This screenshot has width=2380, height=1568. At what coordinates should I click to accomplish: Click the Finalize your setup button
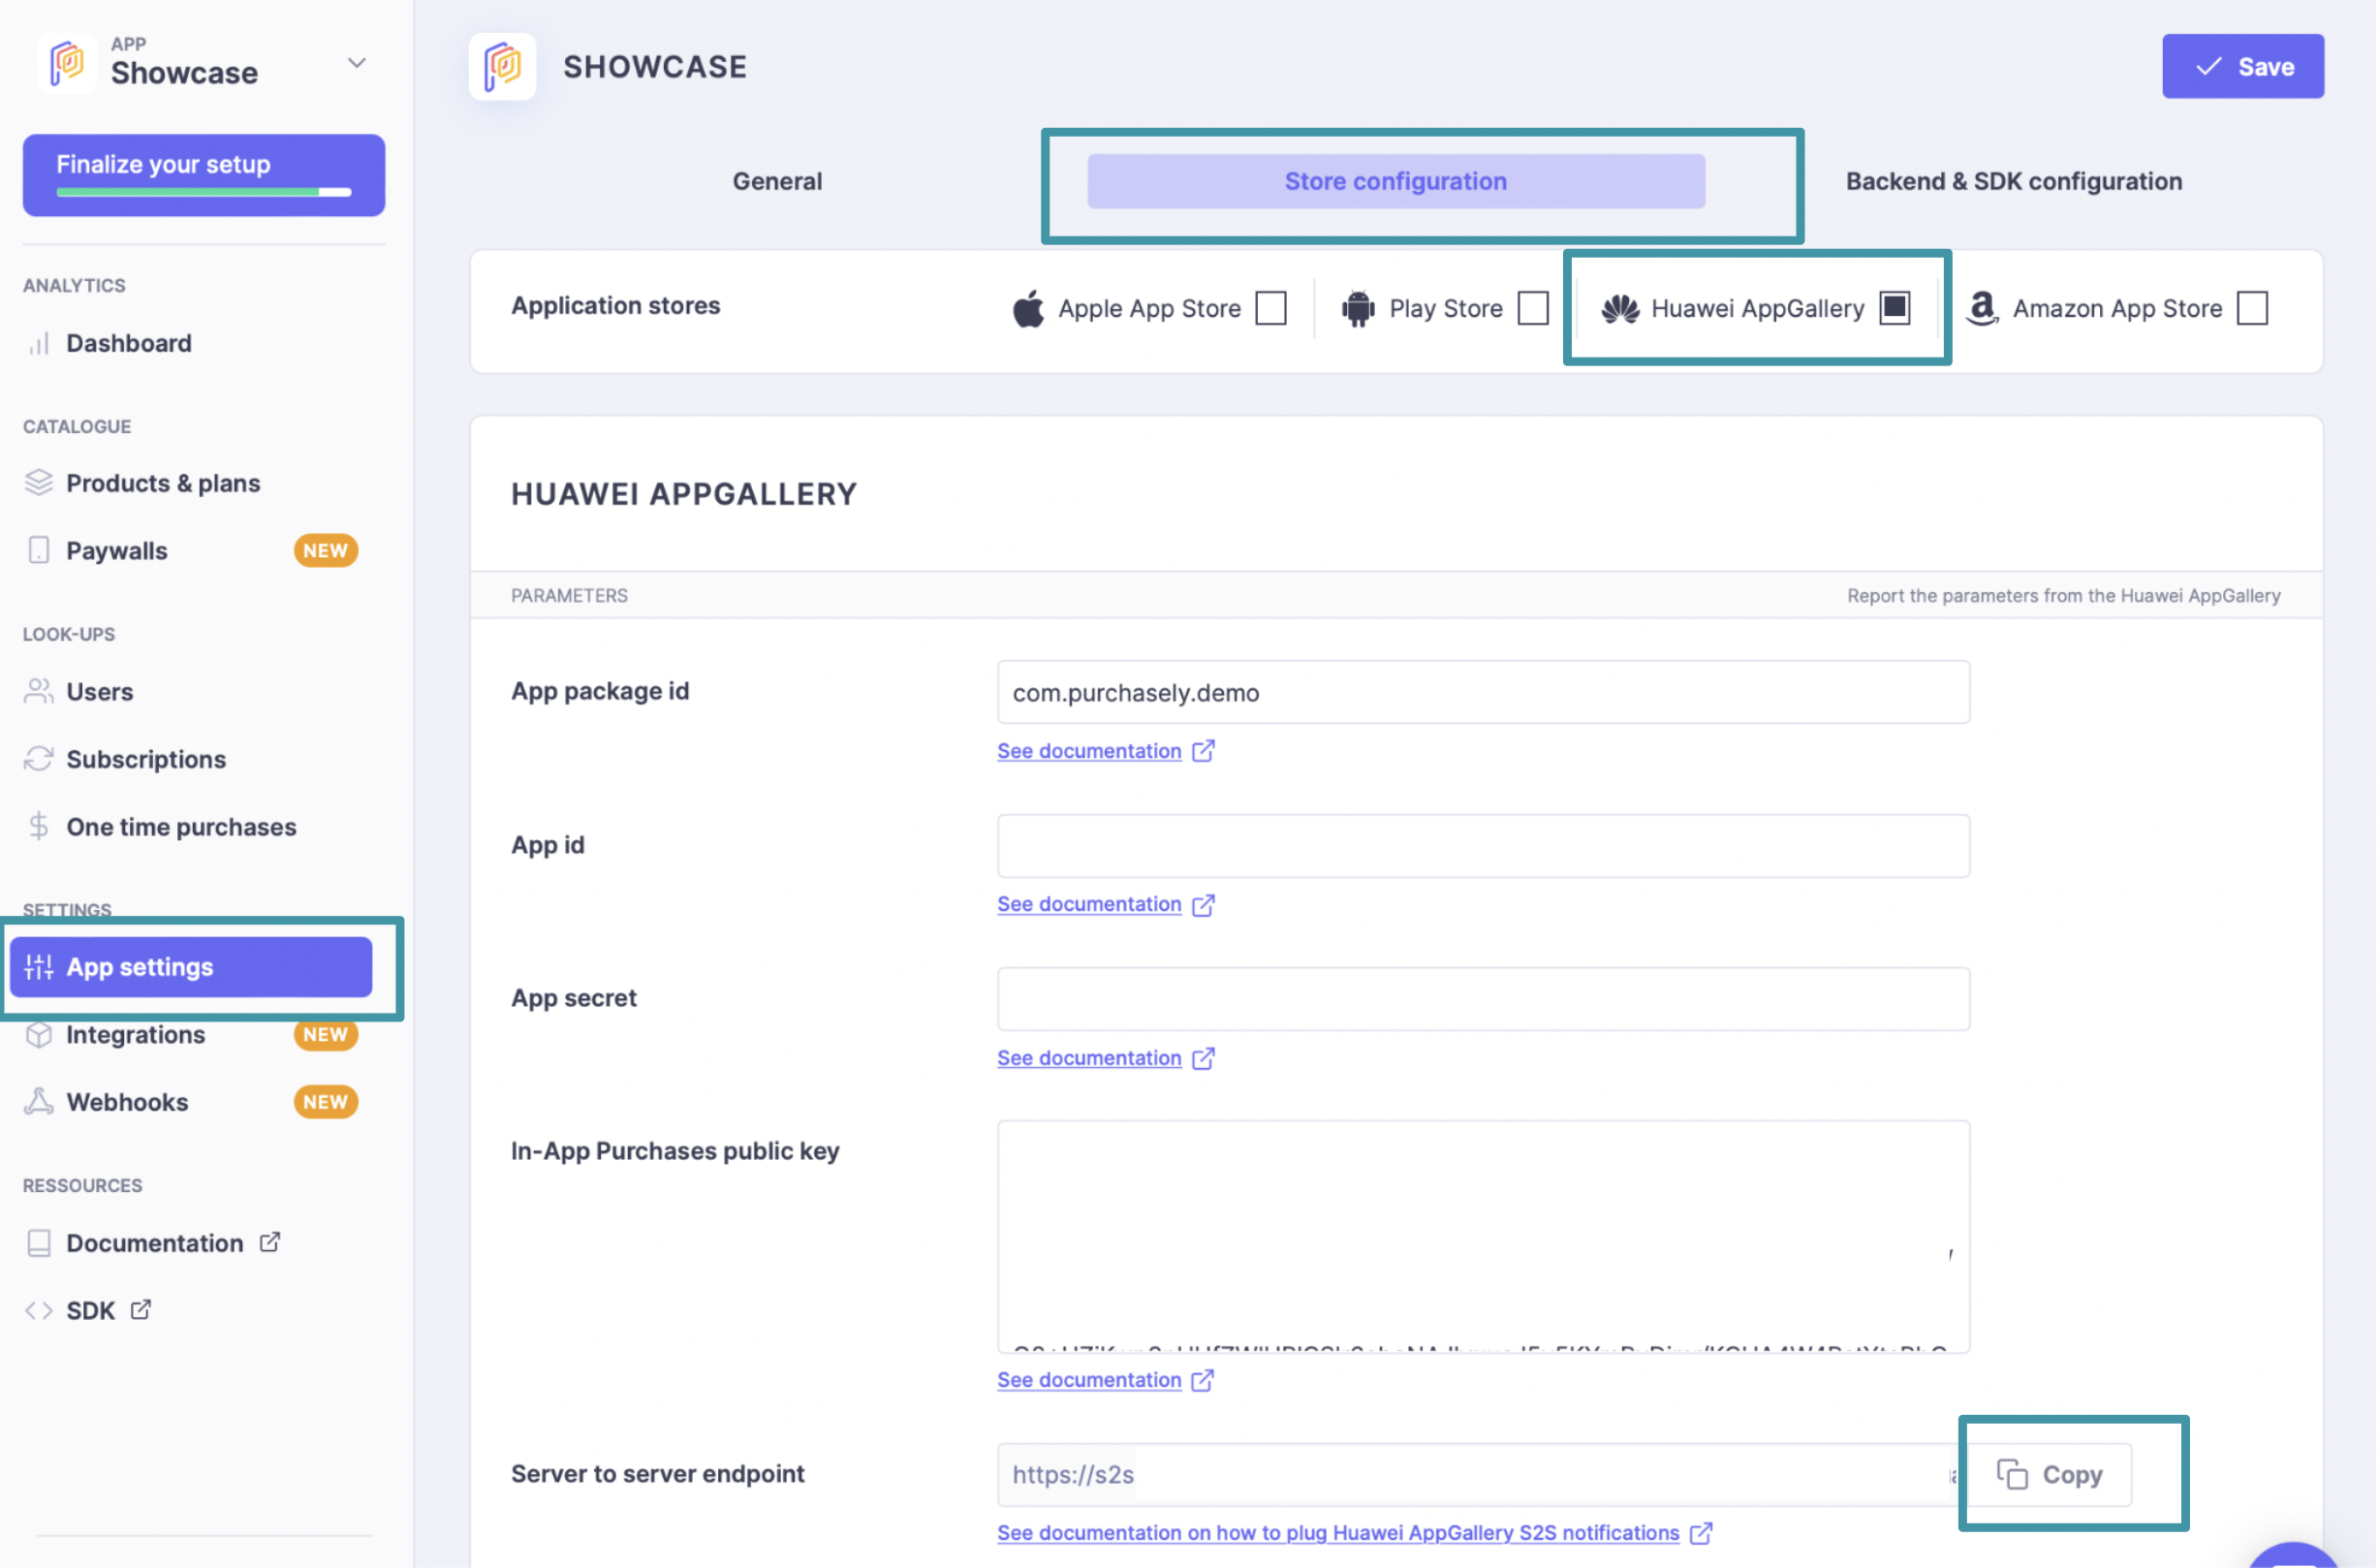pyautogui.click(x=204, y=175)
